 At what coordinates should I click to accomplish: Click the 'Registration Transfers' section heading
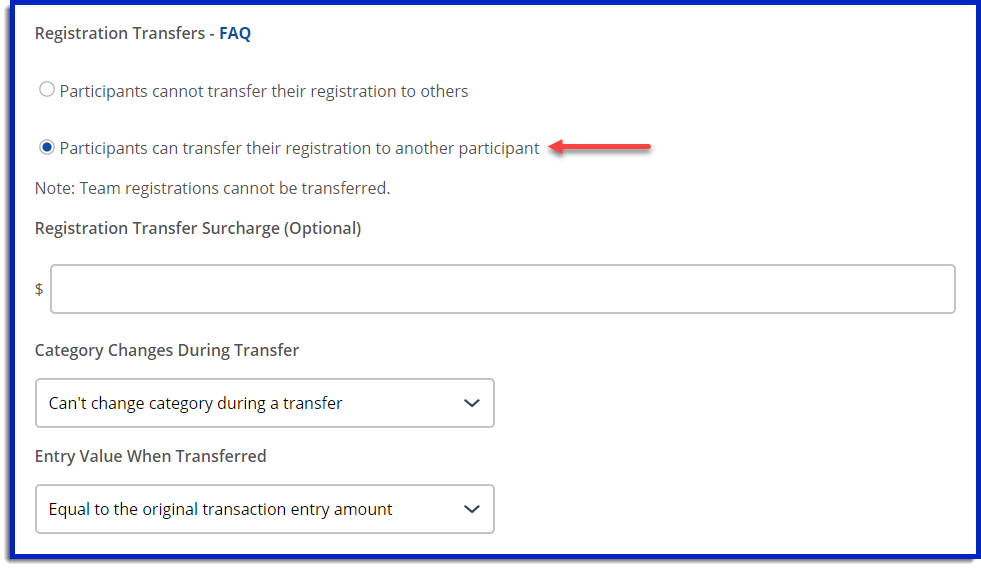[120, 33]
